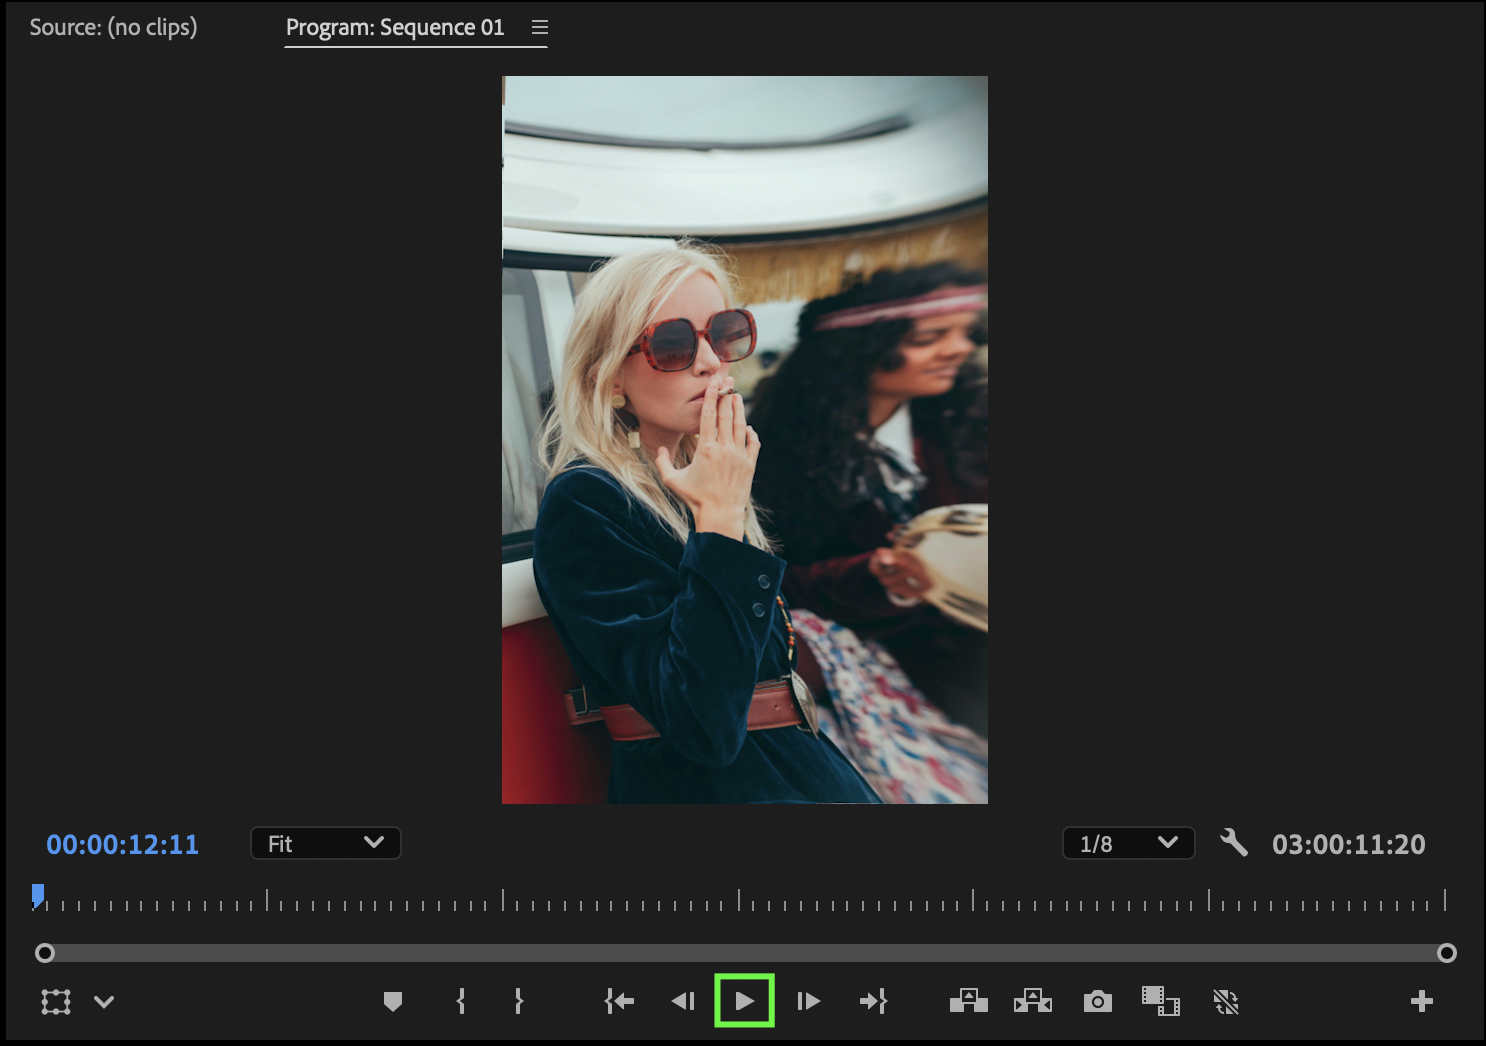Click the Extract button icon
Viewport: 1486px width, 1046px height.
(1032, 1001)
